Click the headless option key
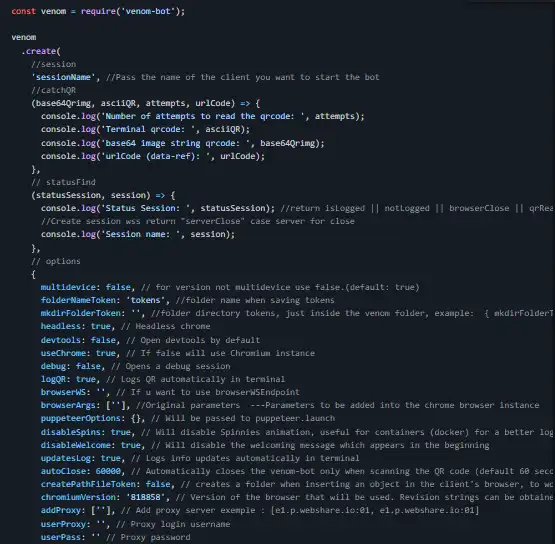This screenshot has width=555, height=544. (x=61, y=326)
